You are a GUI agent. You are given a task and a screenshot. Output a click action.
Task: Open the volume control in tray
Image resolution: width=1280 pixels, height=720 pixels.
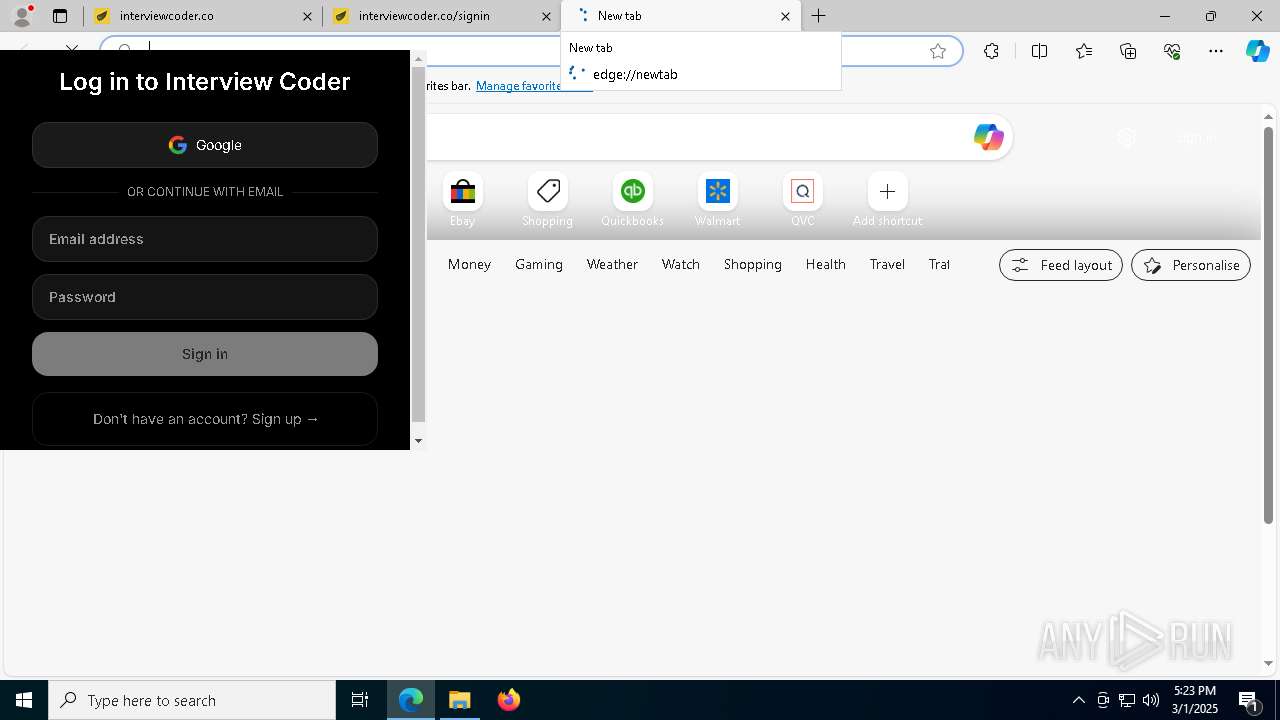coord(1151,700)
